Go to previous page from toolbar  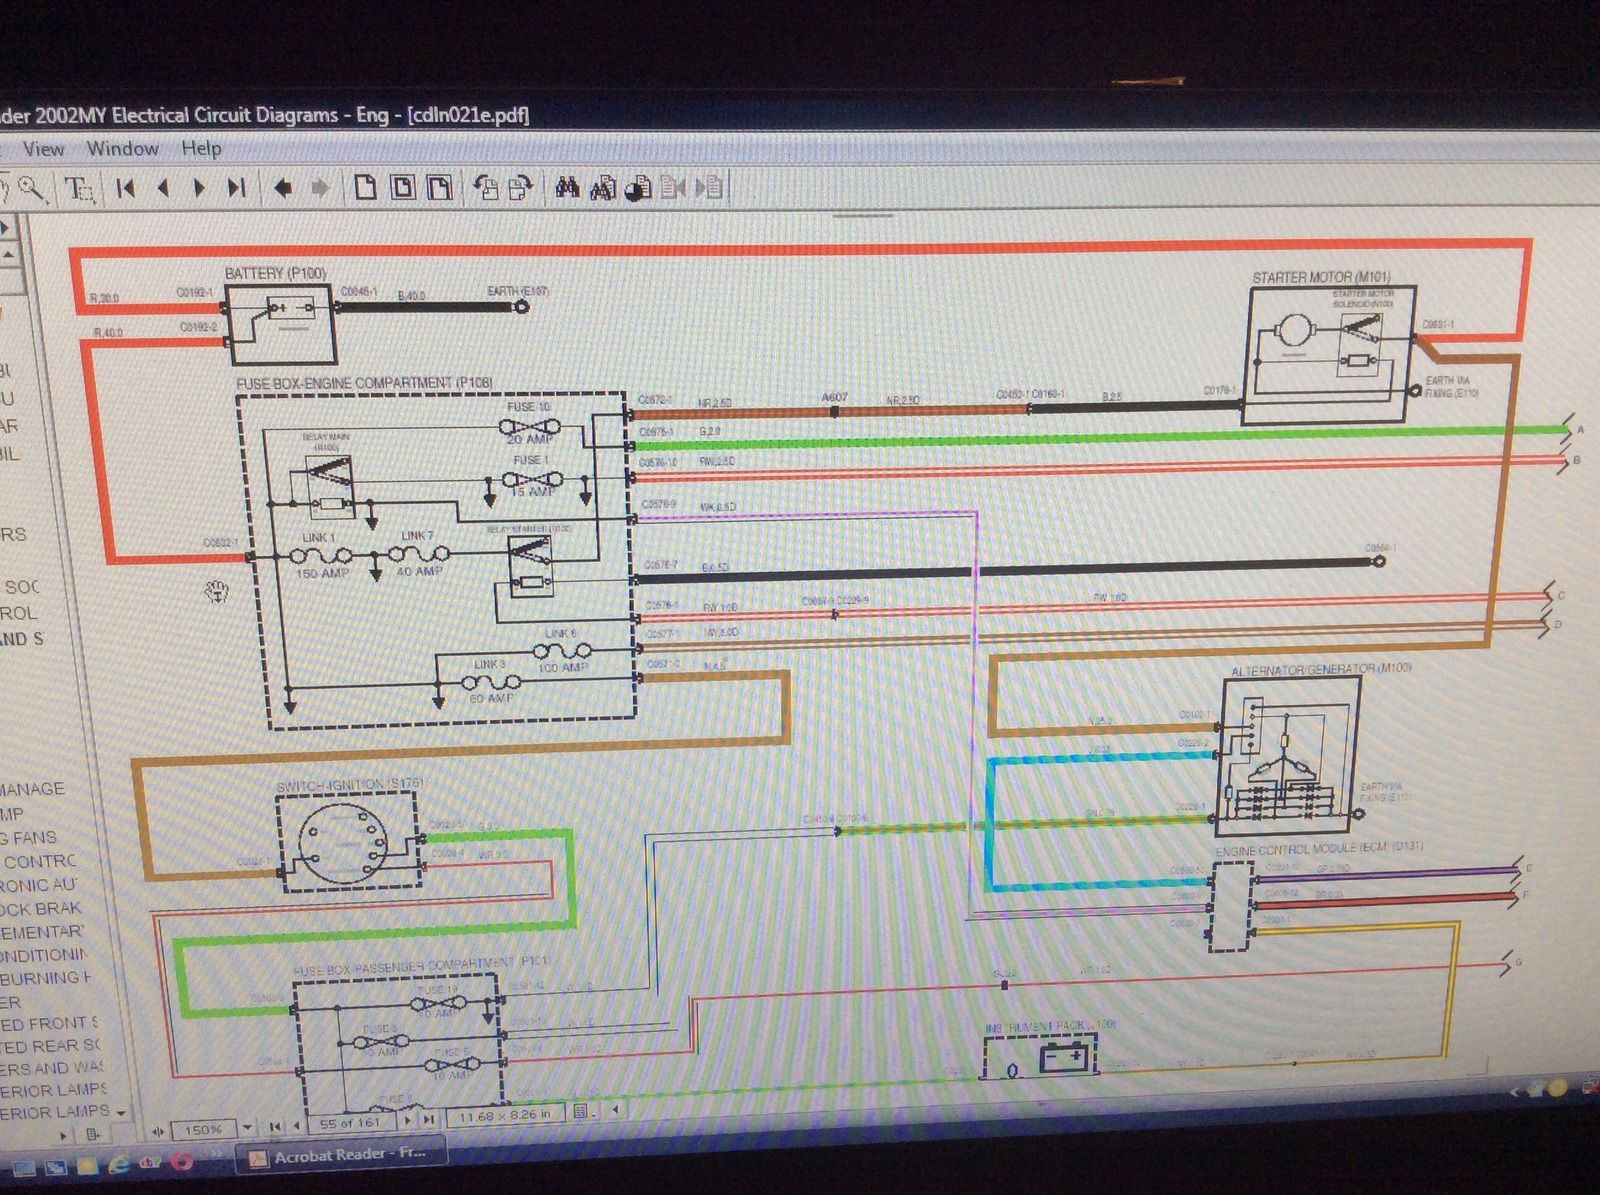(163, 187)
